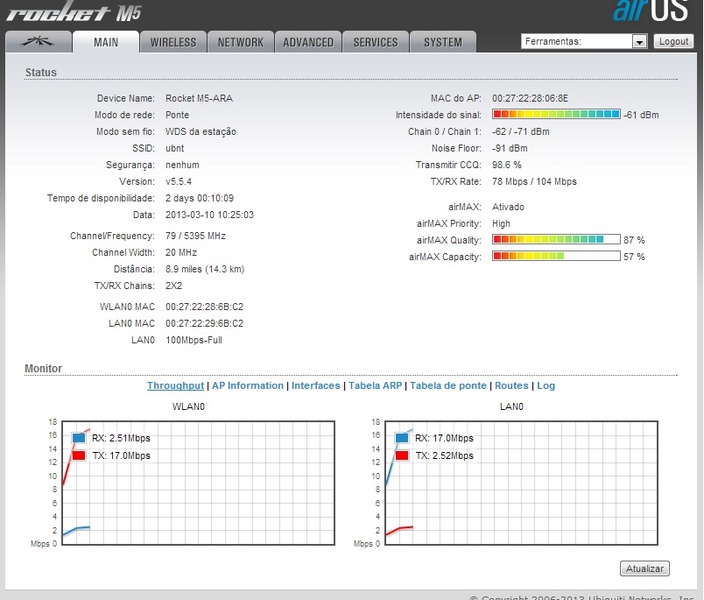Click the uptime 2 days 00:10:09
Image resolution: width=704 pixels, height=600 pixels.
pos(199,198)
